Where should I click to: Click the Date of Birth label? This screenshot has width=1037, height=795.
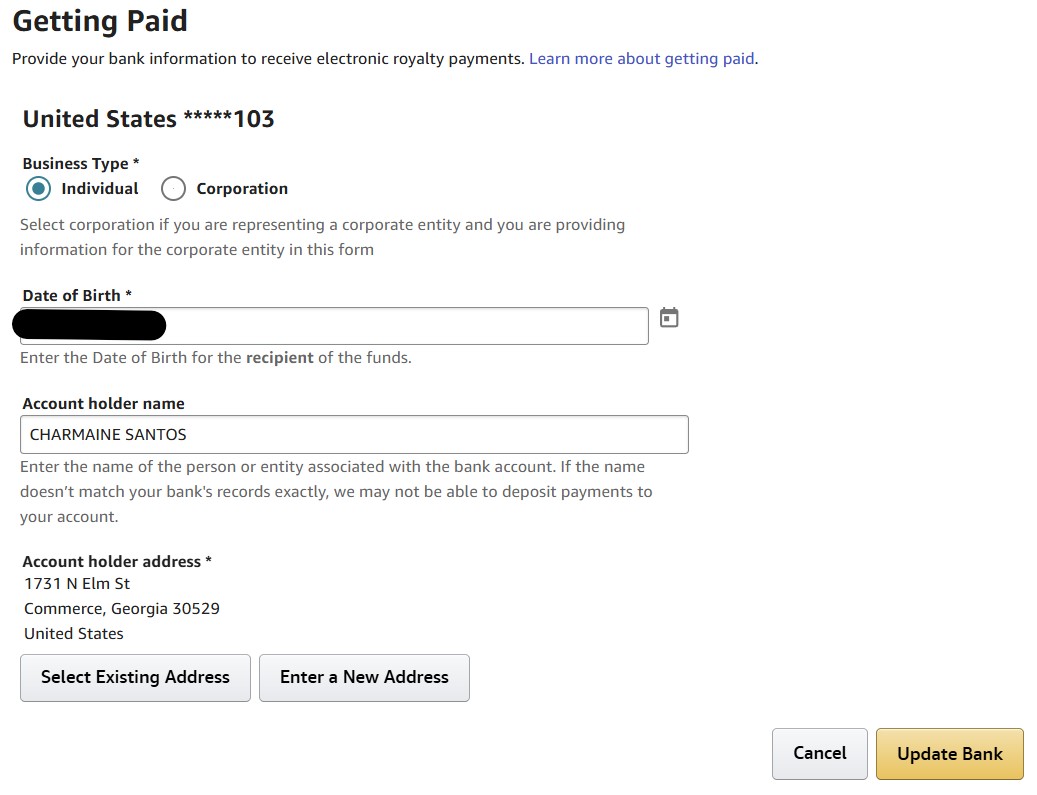[77, 296]
